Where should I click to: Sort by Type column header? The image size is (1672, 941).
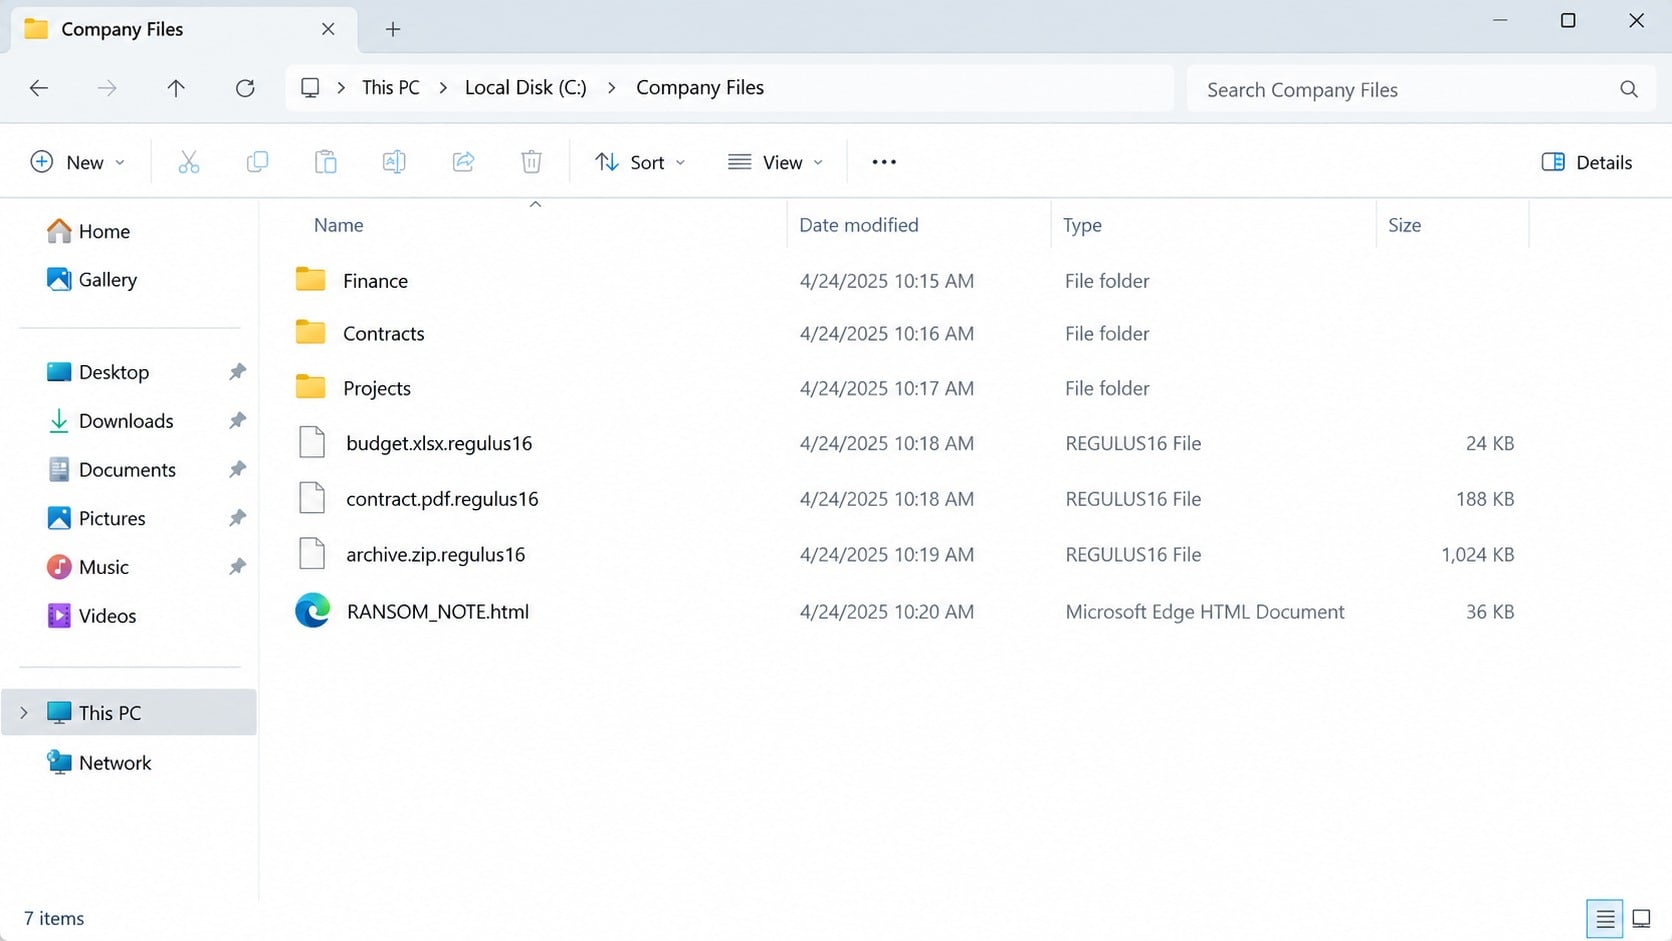point(1082,225)
